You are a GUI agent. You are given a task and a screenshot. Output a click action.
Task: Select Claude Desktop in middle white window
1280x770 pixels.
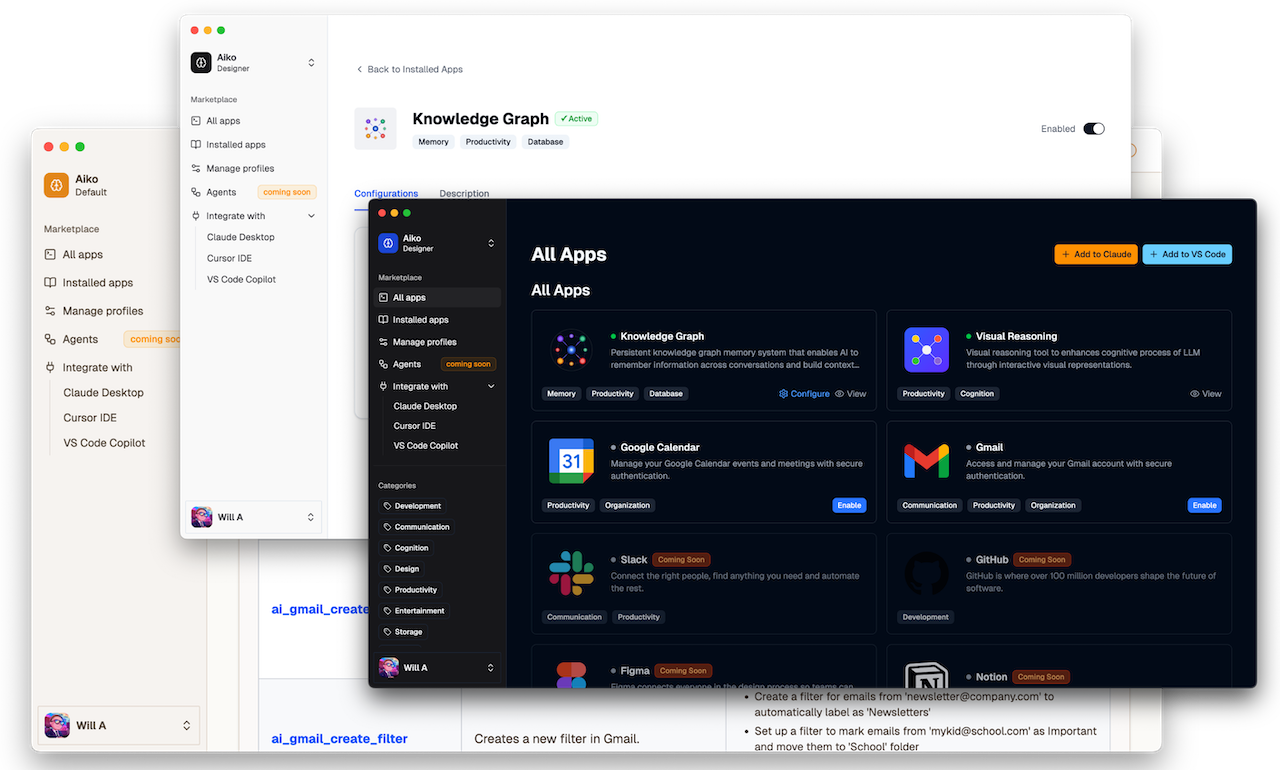240,237
